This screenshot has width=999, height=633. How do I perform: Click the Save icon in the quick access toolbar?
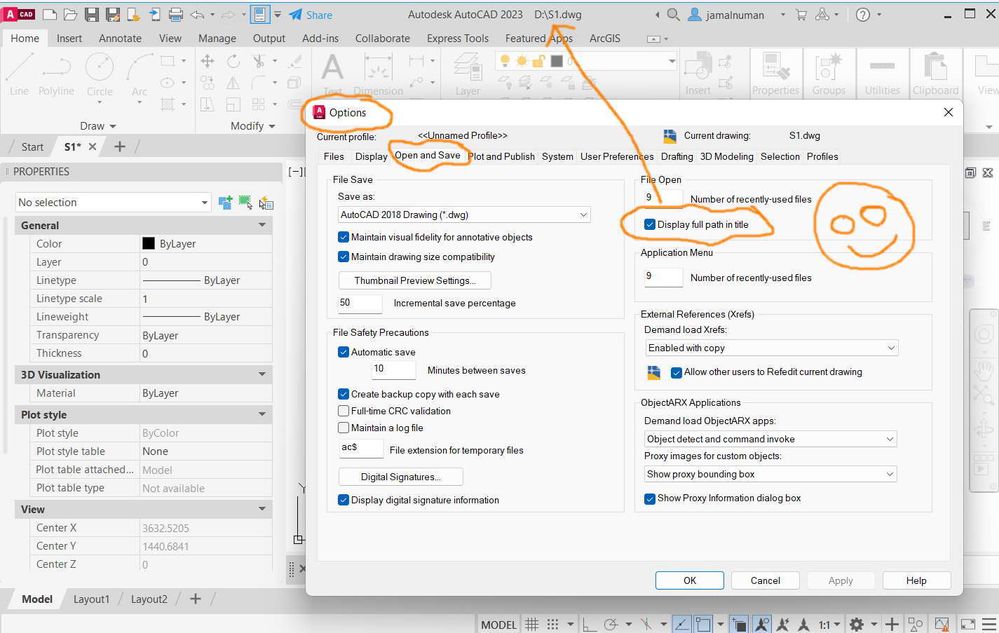[92, 14]
